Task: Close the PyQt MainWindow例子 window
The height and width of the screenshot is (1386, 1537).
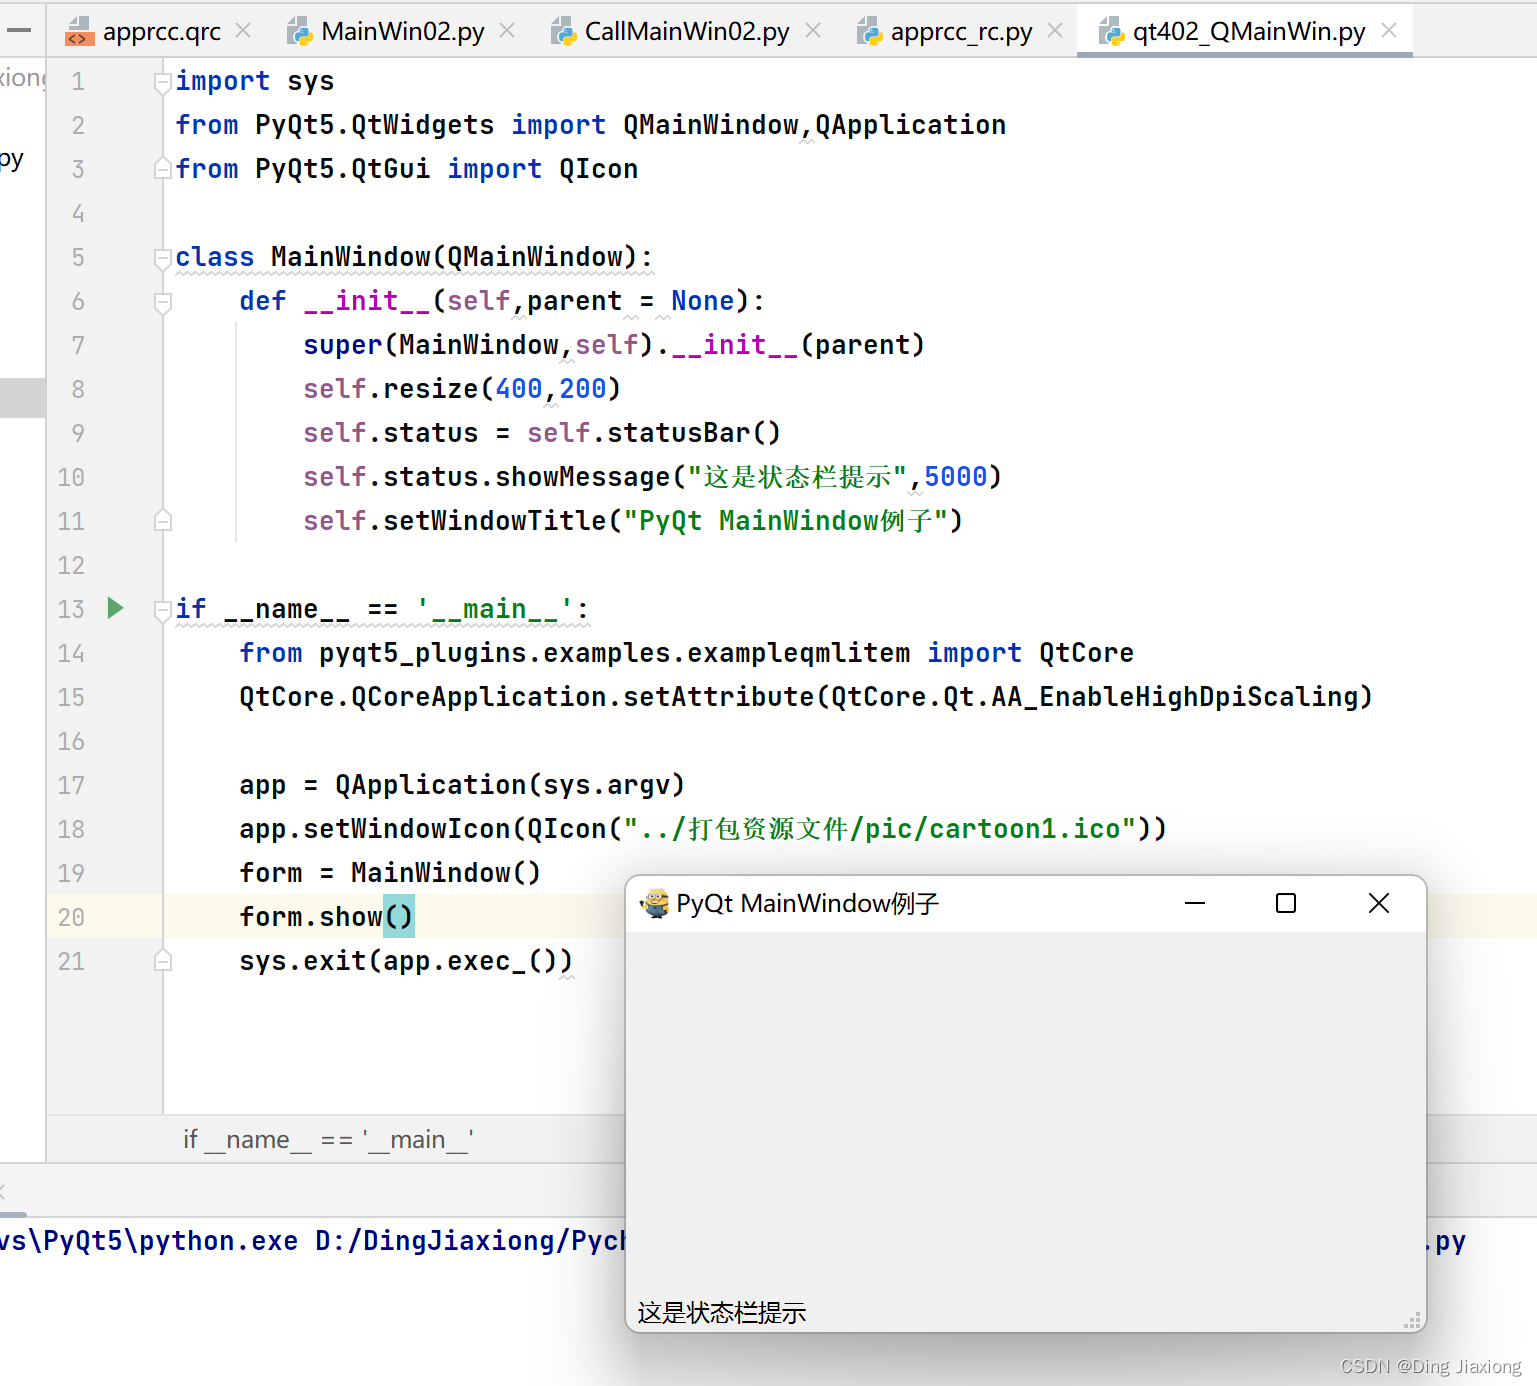Action: (x=1379, y=903)
